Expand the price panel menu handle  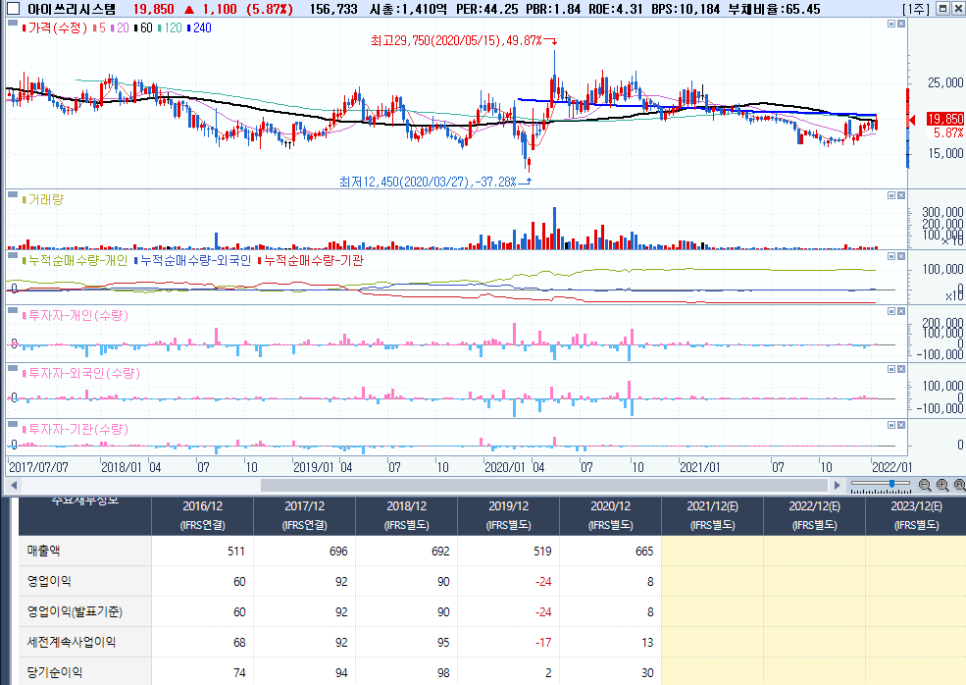12,22
